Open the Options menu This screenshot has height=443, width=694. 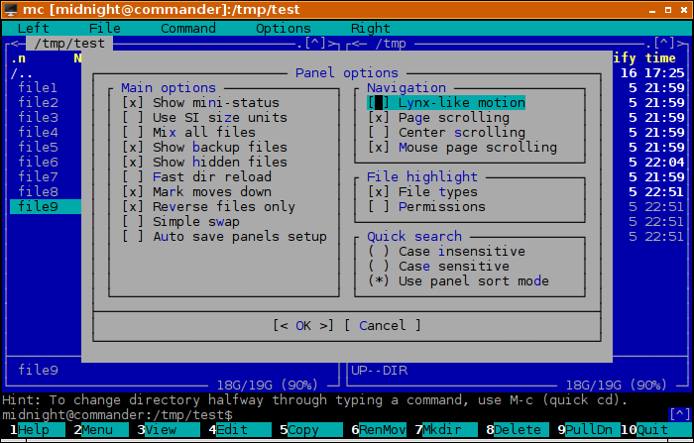(x=283, y=29)
